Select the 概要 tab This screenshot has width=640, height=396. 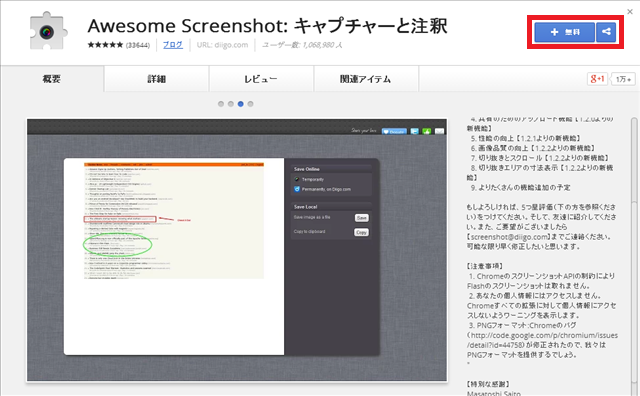[52, 79]
